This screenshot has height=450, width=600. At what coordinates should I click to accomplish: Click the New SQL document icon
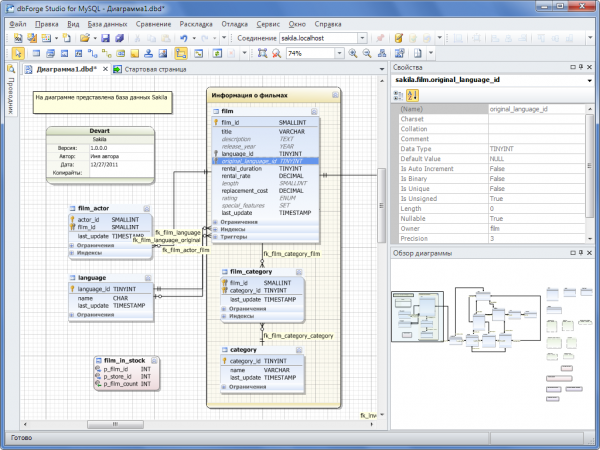18,38
